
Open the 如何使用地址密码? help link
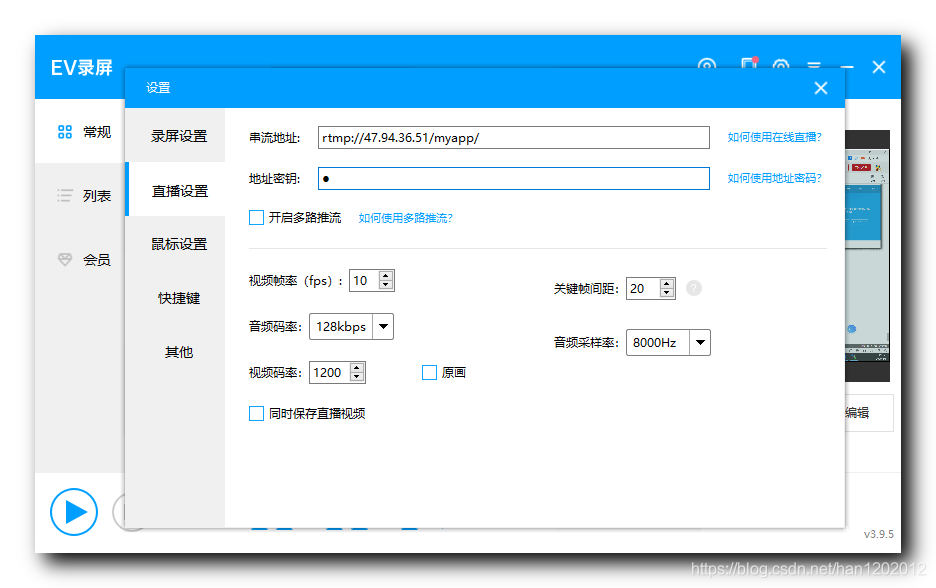[x=774, y=178]
